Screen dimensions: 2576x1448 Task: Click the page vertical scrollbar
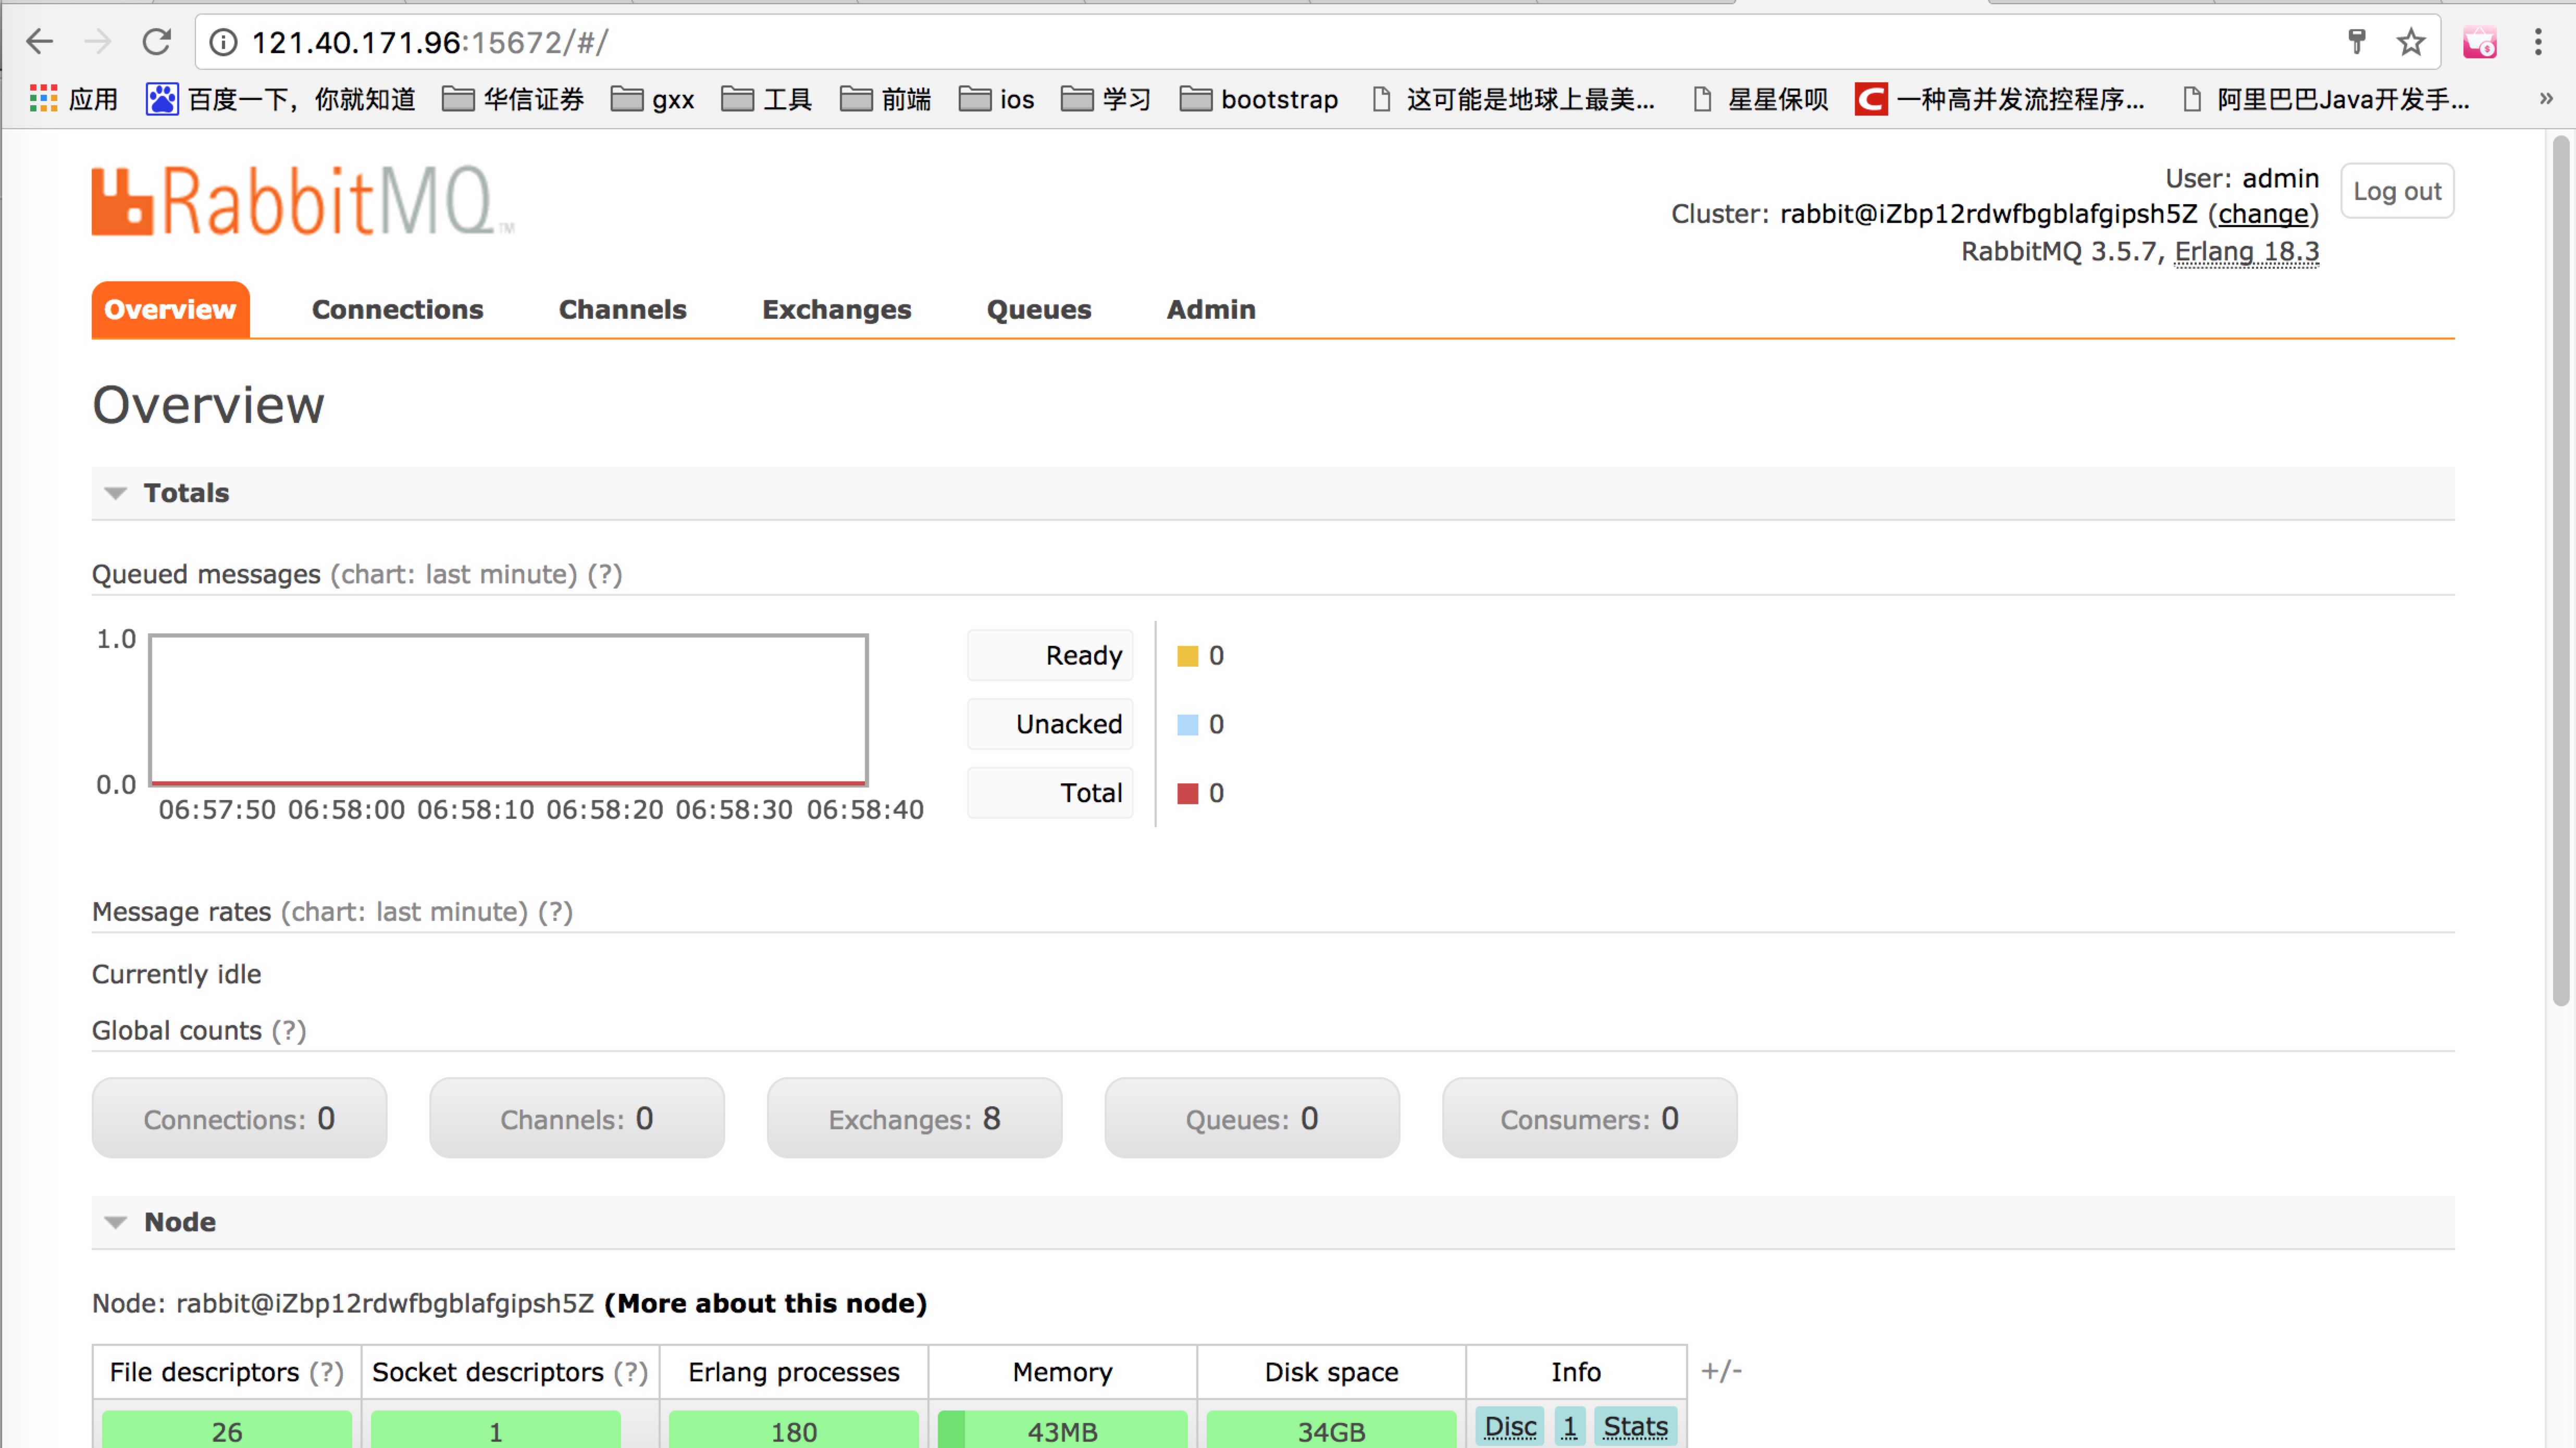(x=2560, y=570)
